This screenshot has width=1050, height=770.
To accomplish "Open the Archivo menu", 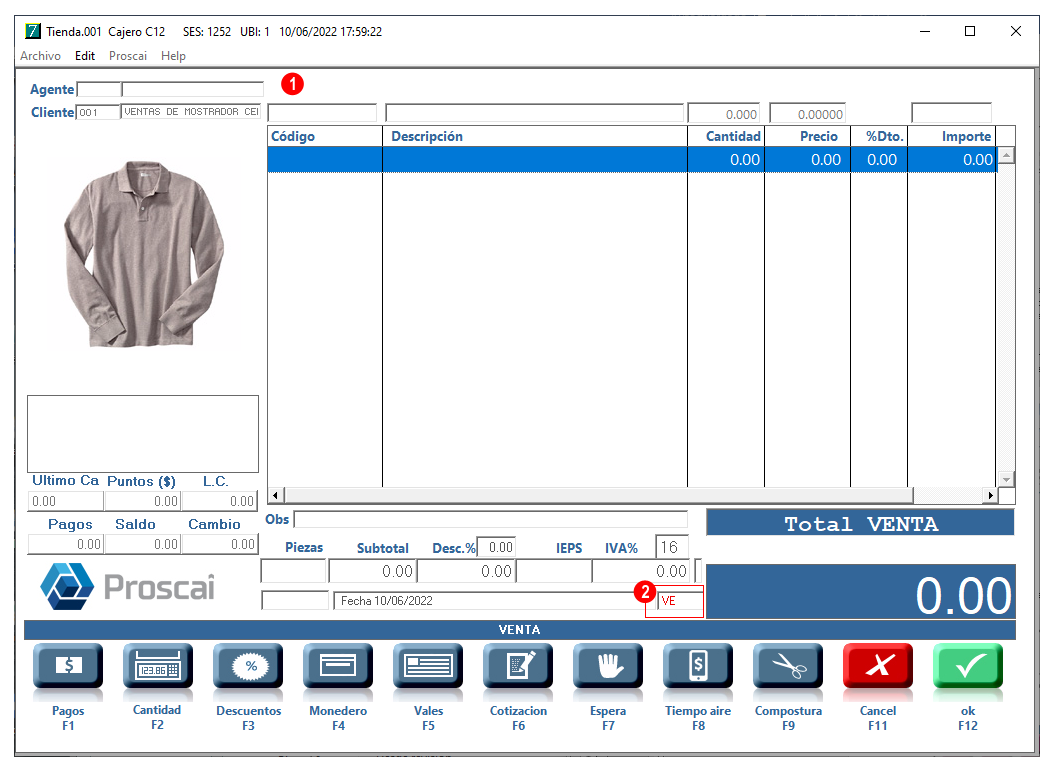I will [40, 56].
